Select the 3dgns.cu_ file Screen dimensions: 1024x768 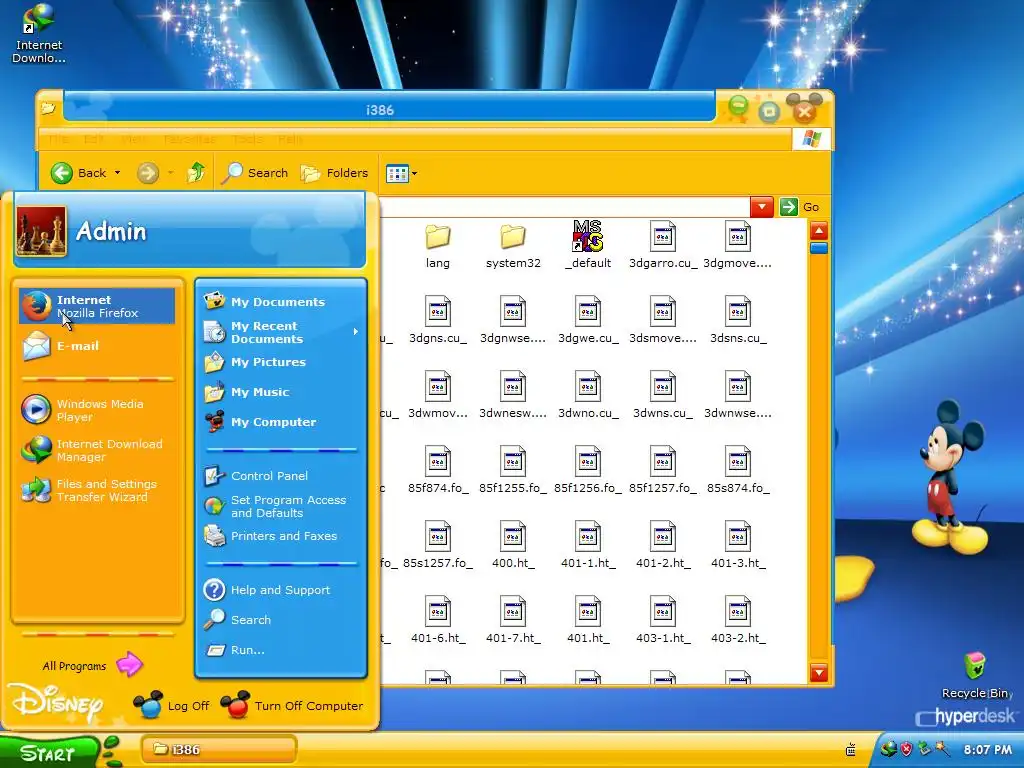(x=438, y=320)
